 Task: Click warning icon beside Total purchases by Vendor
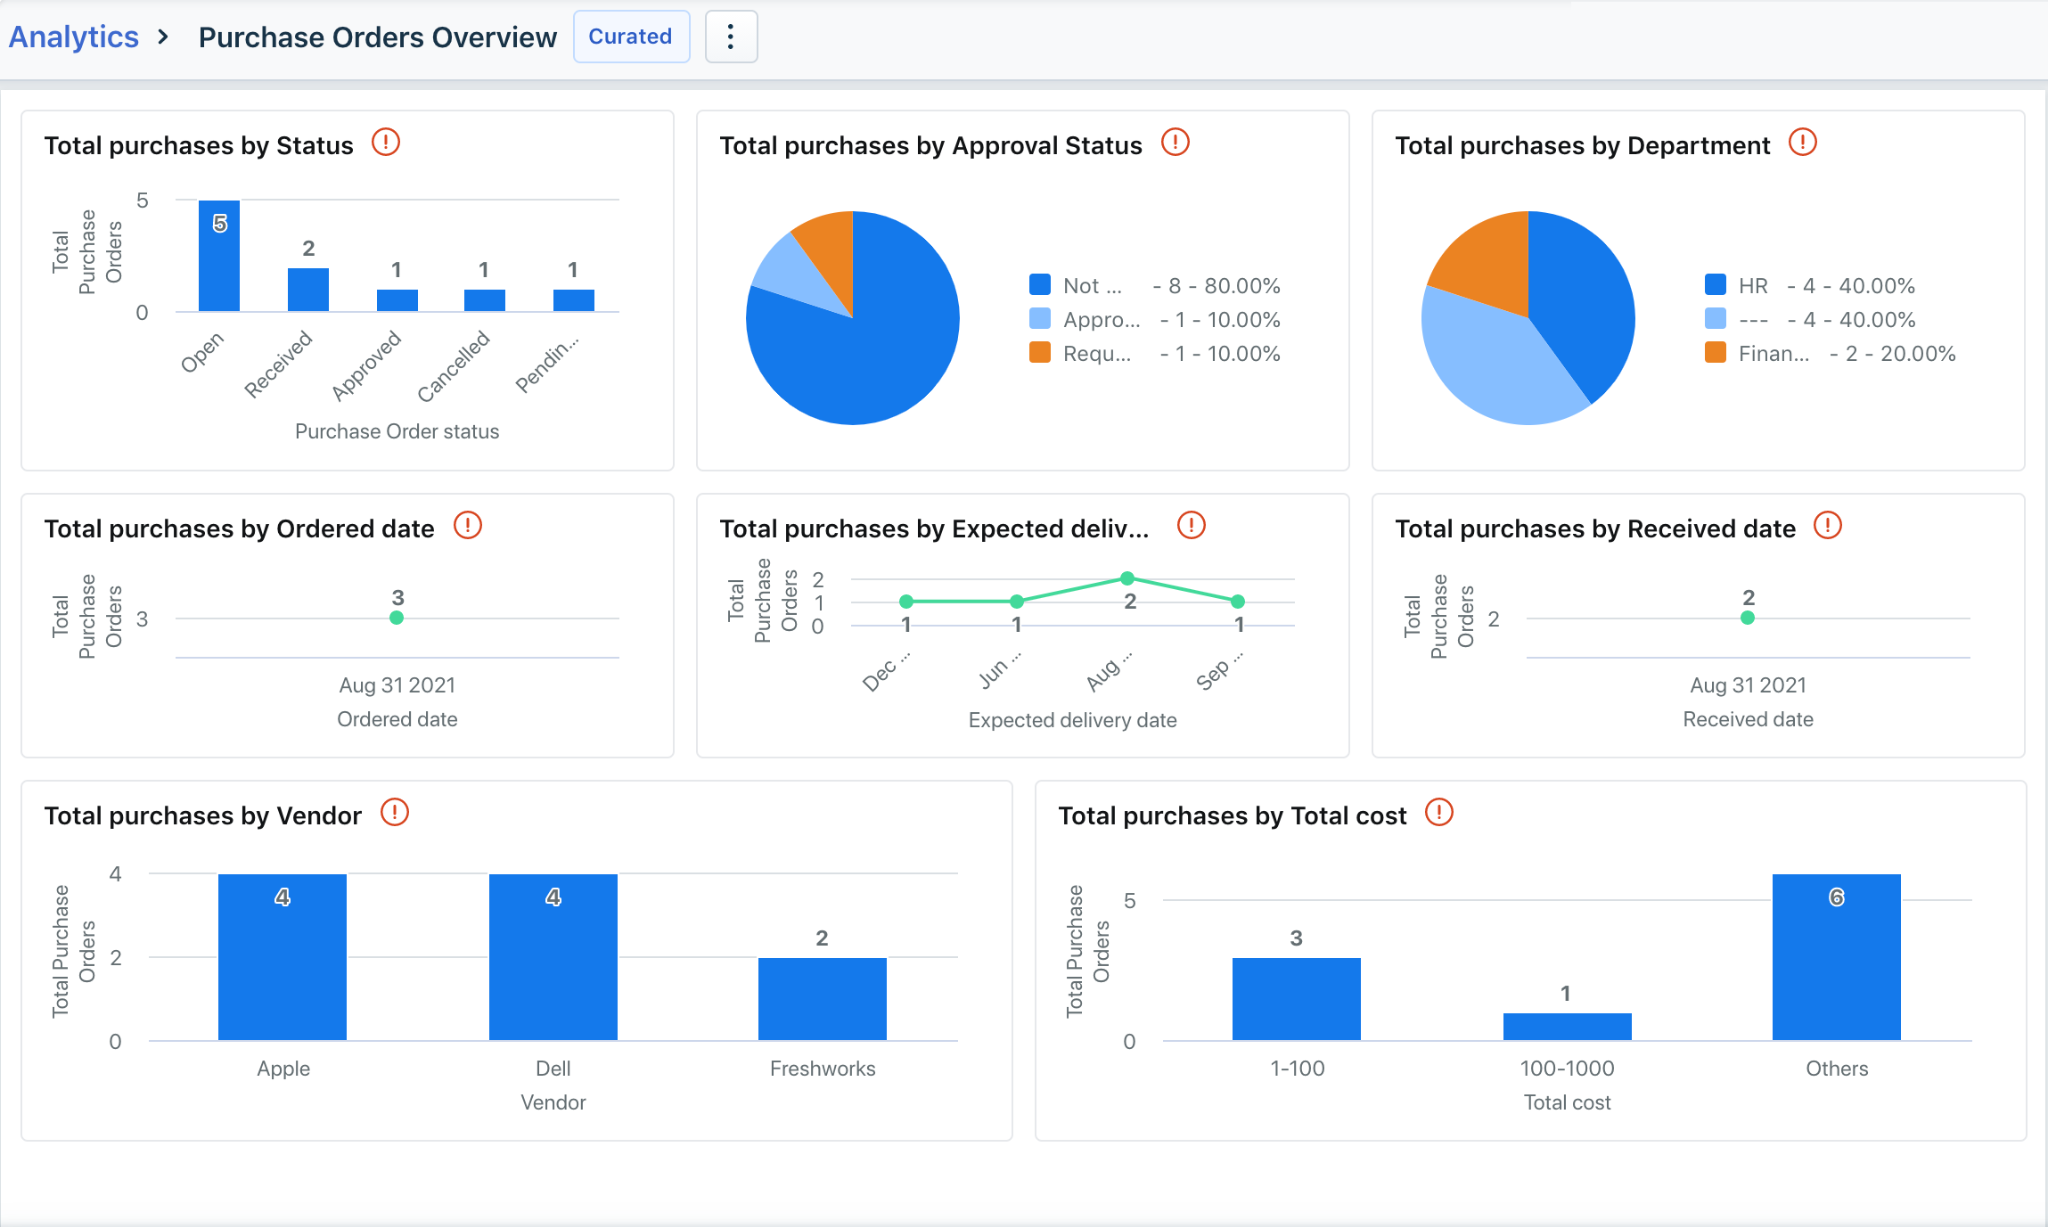[394, 813]
